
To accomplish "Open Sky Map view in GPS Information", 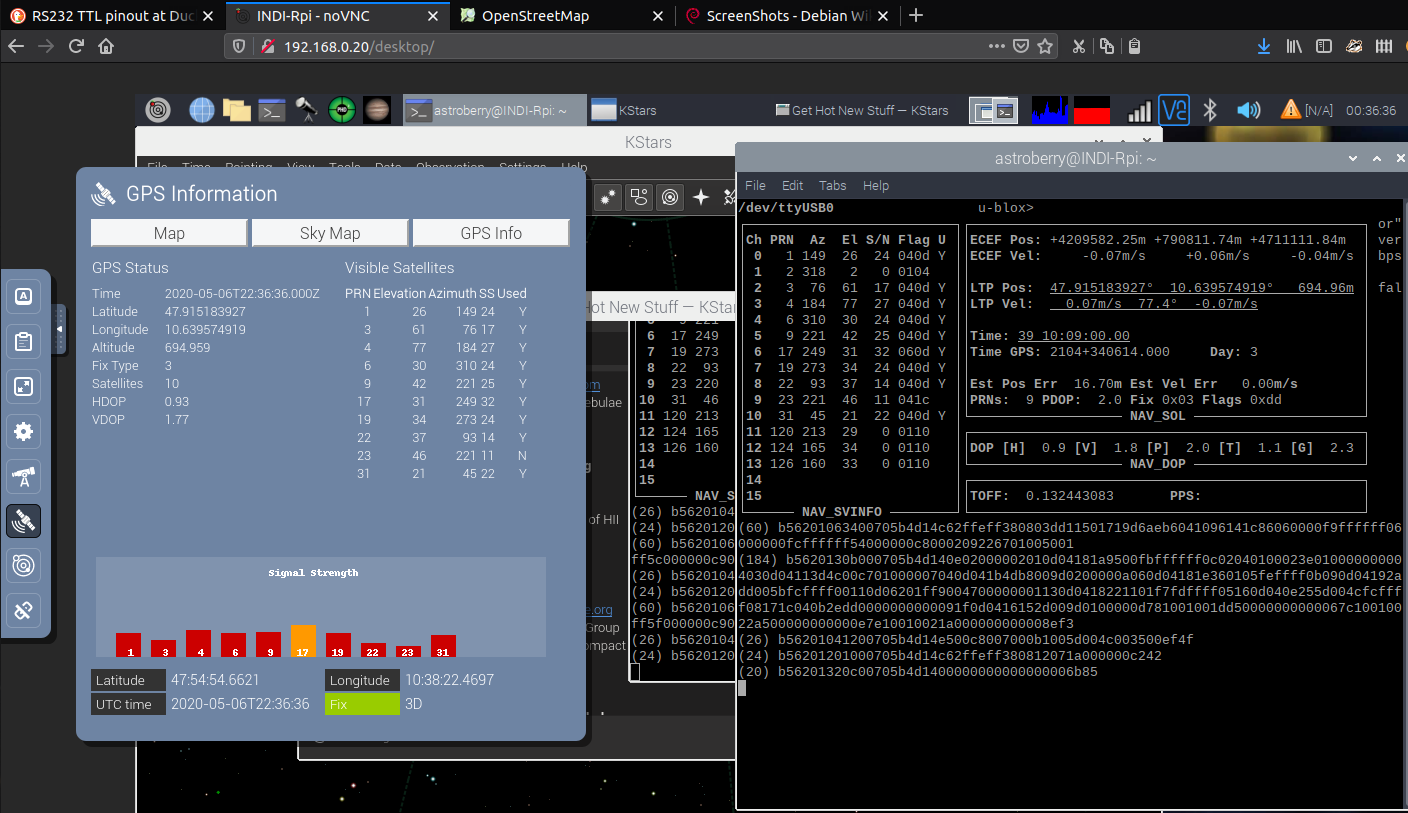I will (x=330, y=233).
